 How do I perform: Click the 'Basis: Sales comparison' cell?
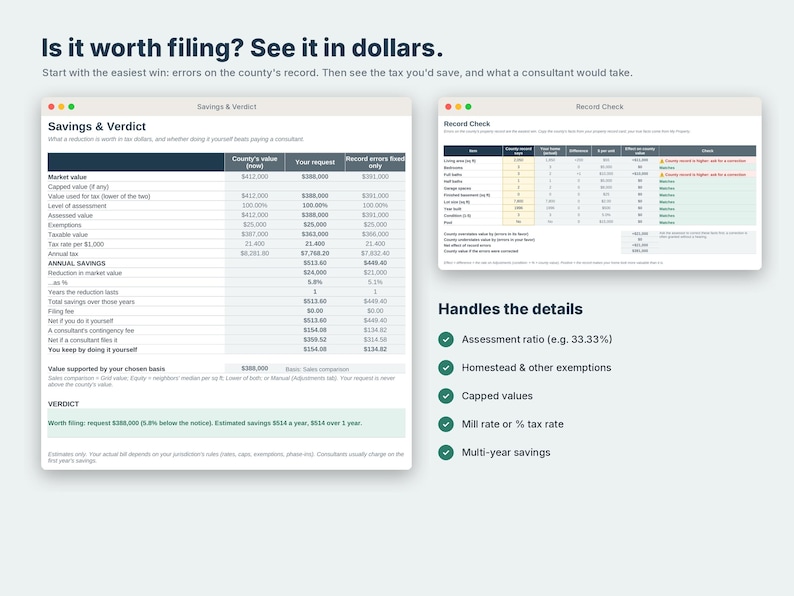point(317,370)
